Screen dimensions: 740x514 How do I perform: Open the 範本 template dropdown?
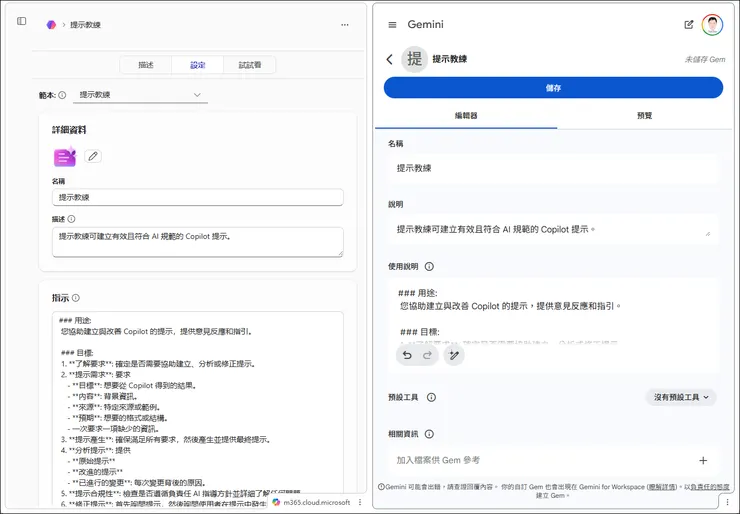coord(140,95)
